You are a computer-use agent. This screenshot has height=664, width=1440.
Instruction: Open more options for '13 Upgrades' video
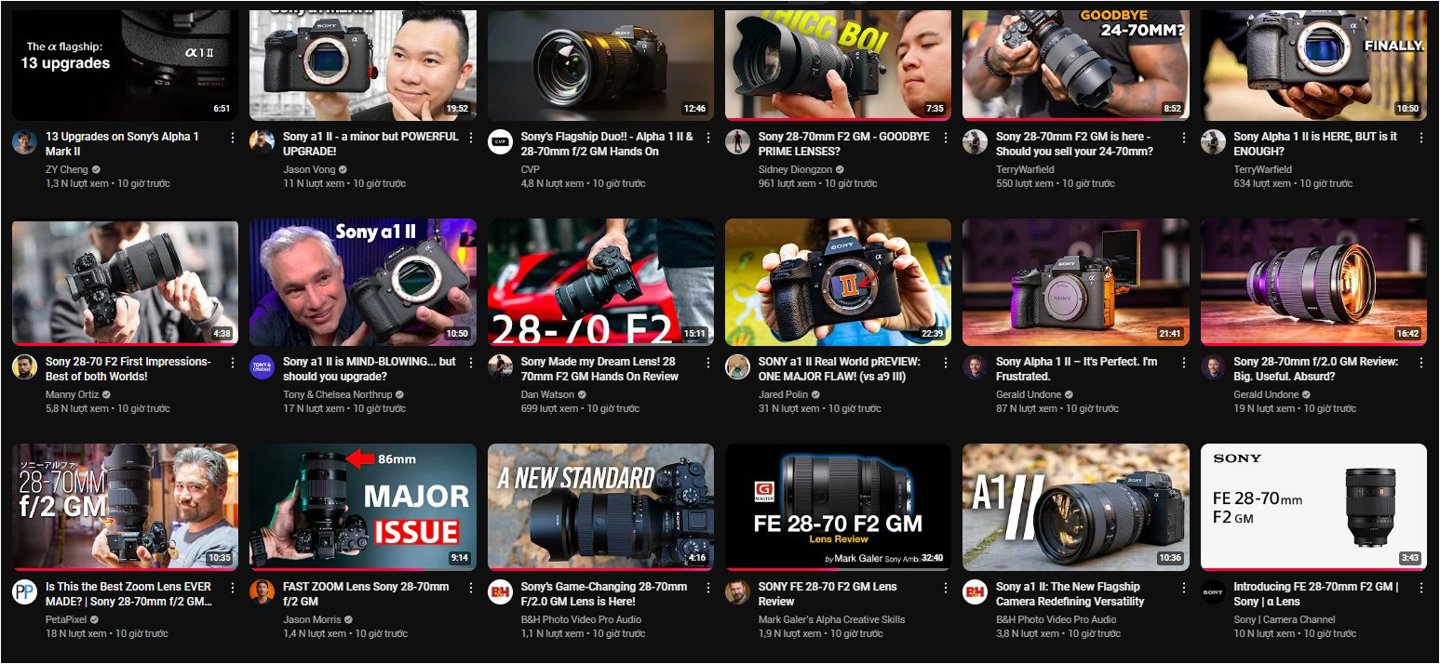tap(232, 137)
